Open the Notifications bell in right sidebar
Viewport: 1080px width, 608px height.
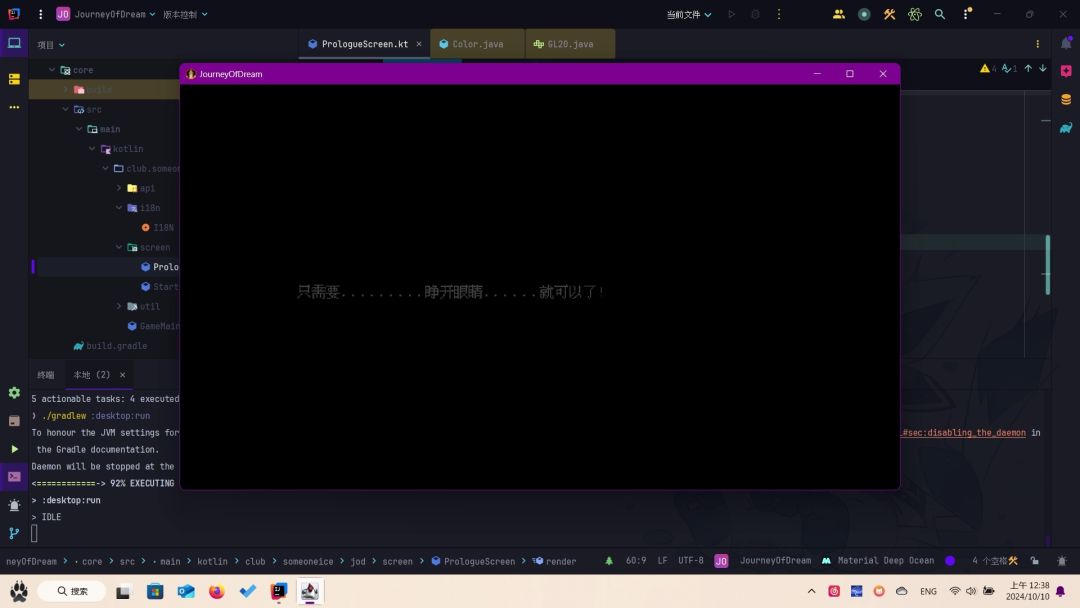1066,44
